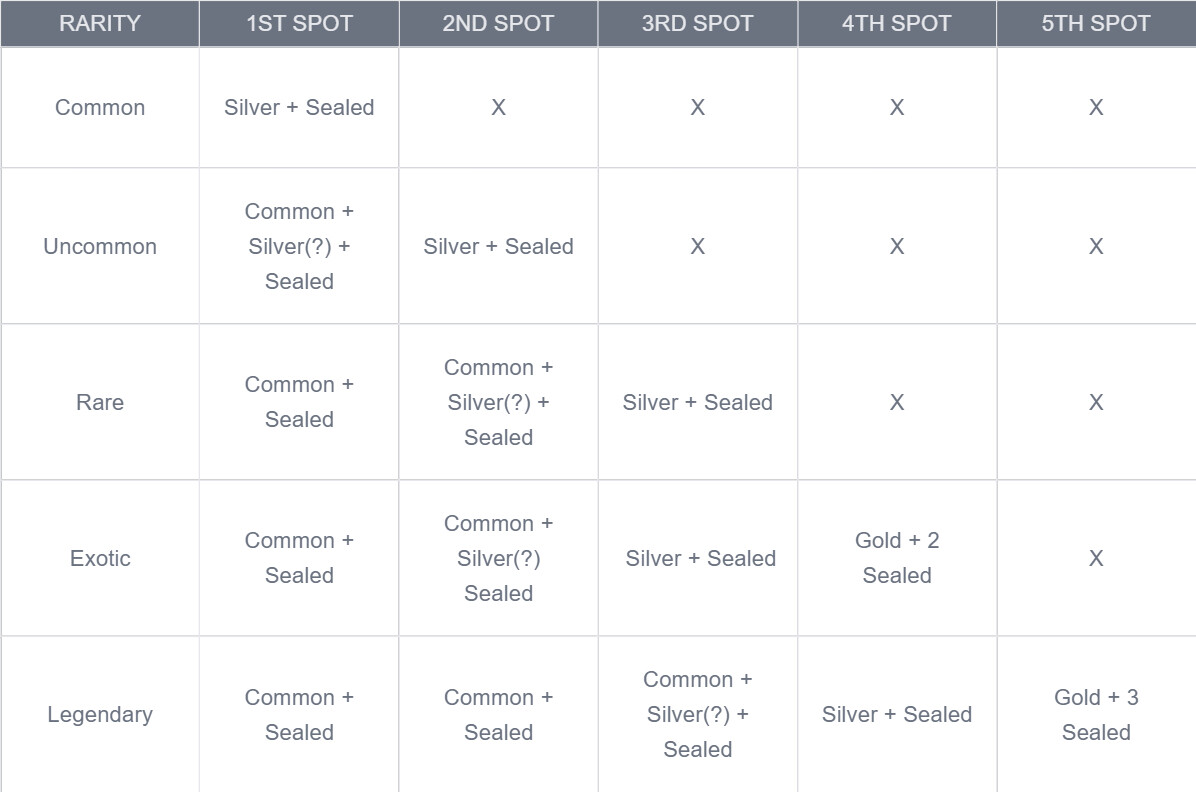Image resolution: width=1196 pixels, height=792 pixels.
Task: Click the X in Common's 5th spot
Action: click(1096, 108)
